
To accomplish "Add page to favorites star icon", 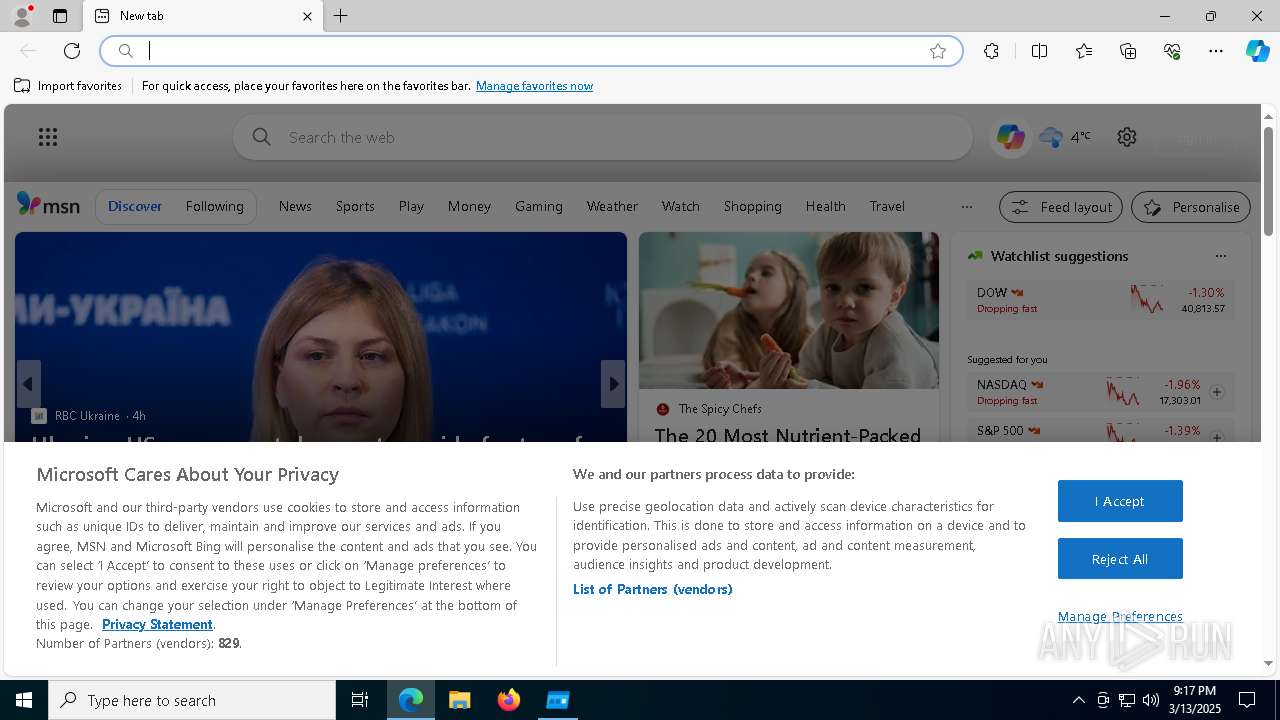I will click(938, 51).
